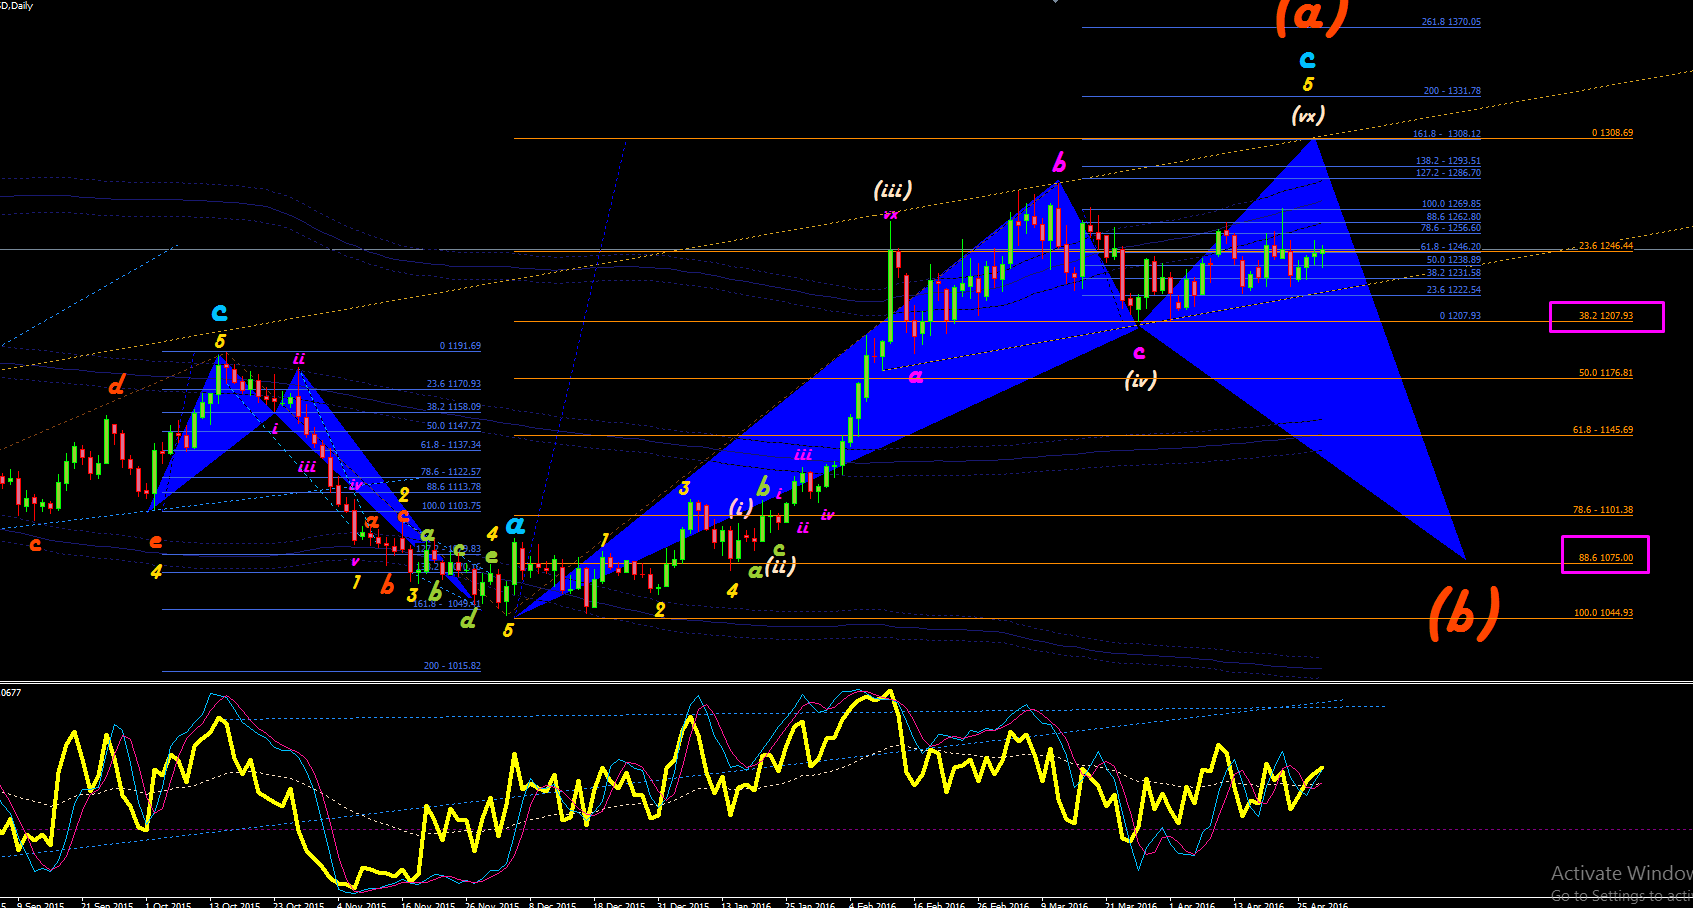Click the 161.8 - 1308.12 level label
1693x908 pixels.
pos(1447,134)
